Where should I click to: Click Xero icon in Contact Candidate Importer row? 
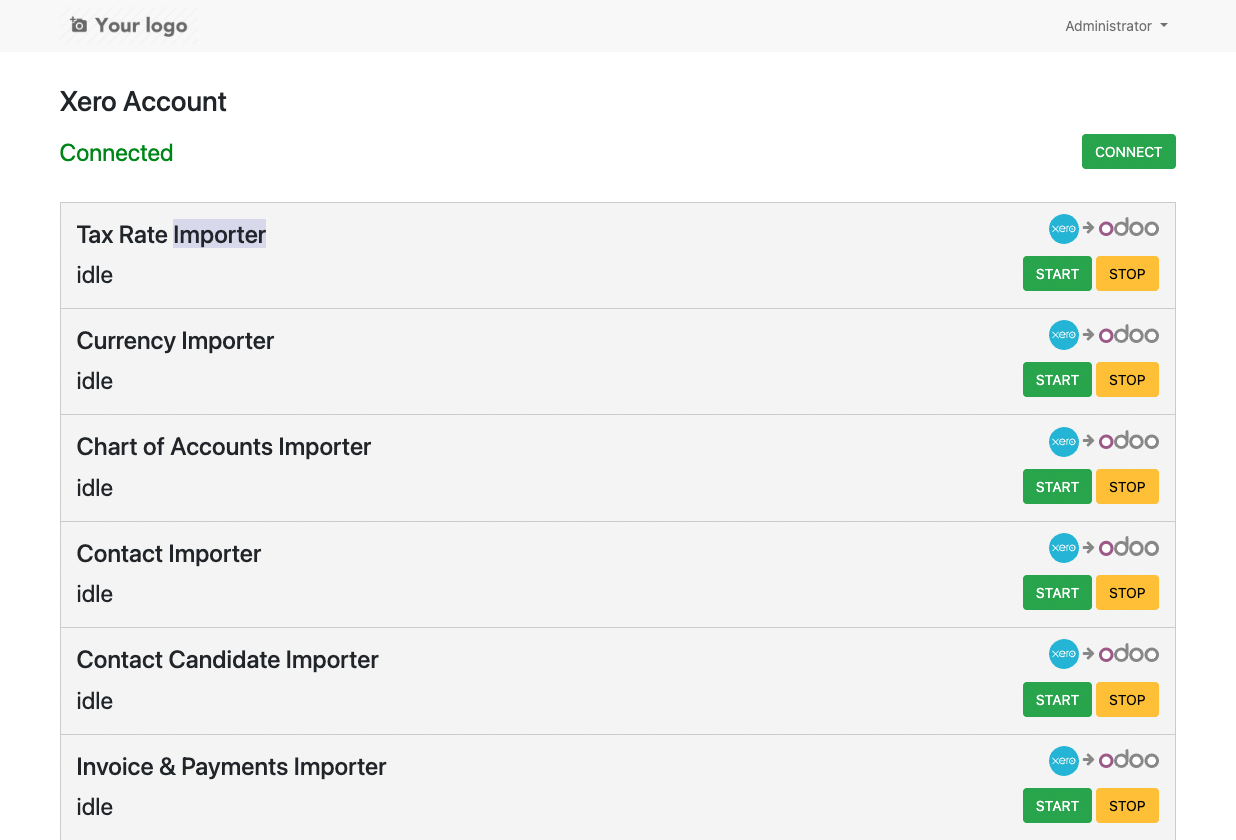[1064, 654]
